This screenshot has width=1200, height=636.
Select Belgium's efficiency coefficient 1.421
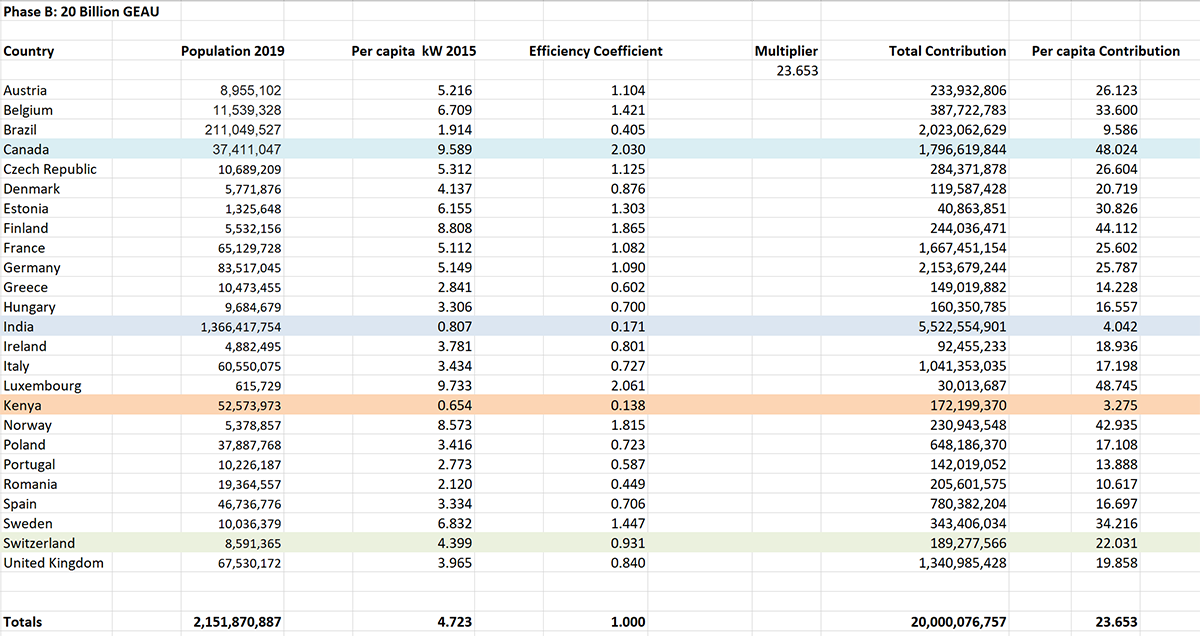tap(628, 110)
